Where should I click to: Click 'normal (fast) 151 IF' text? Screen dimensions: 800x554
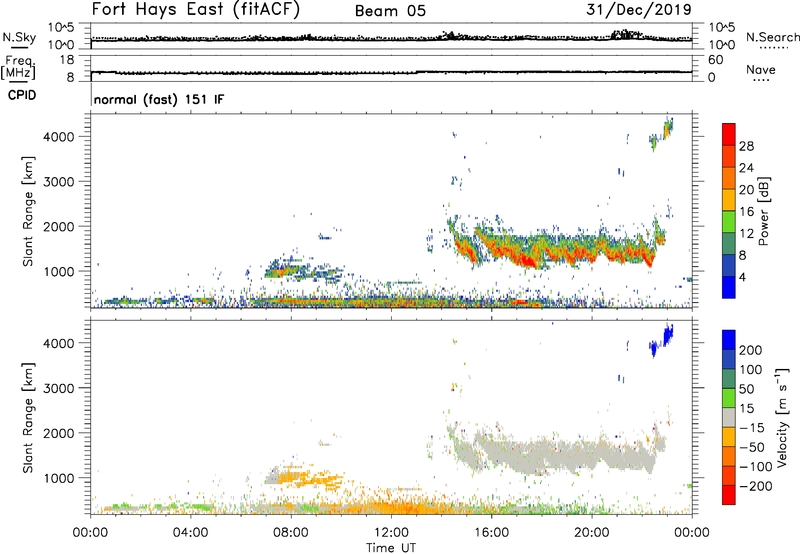pyautogui.click(x=159, y=99)
